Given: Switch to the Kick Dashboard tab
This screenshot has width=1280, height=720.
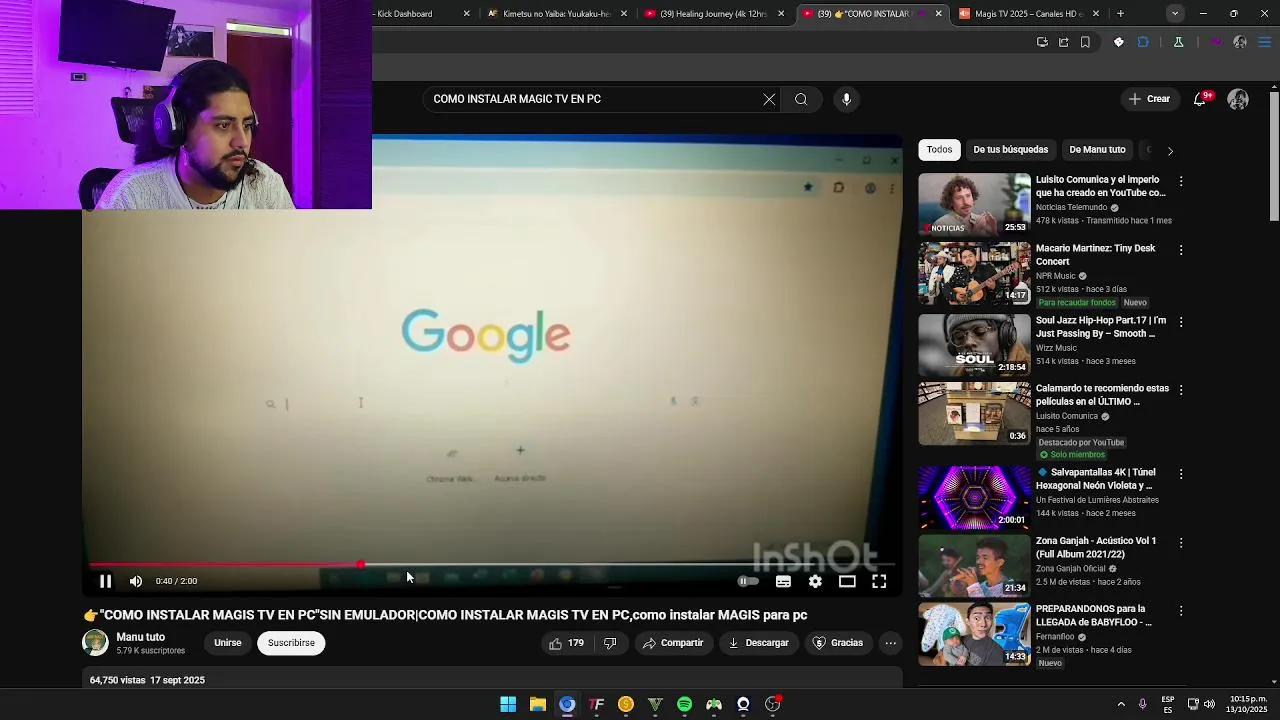Looking at the screenshot, I should click(405, 14).
